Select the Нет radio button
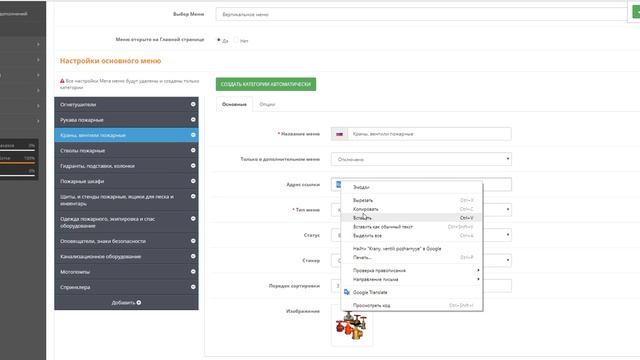 (236, 40)
